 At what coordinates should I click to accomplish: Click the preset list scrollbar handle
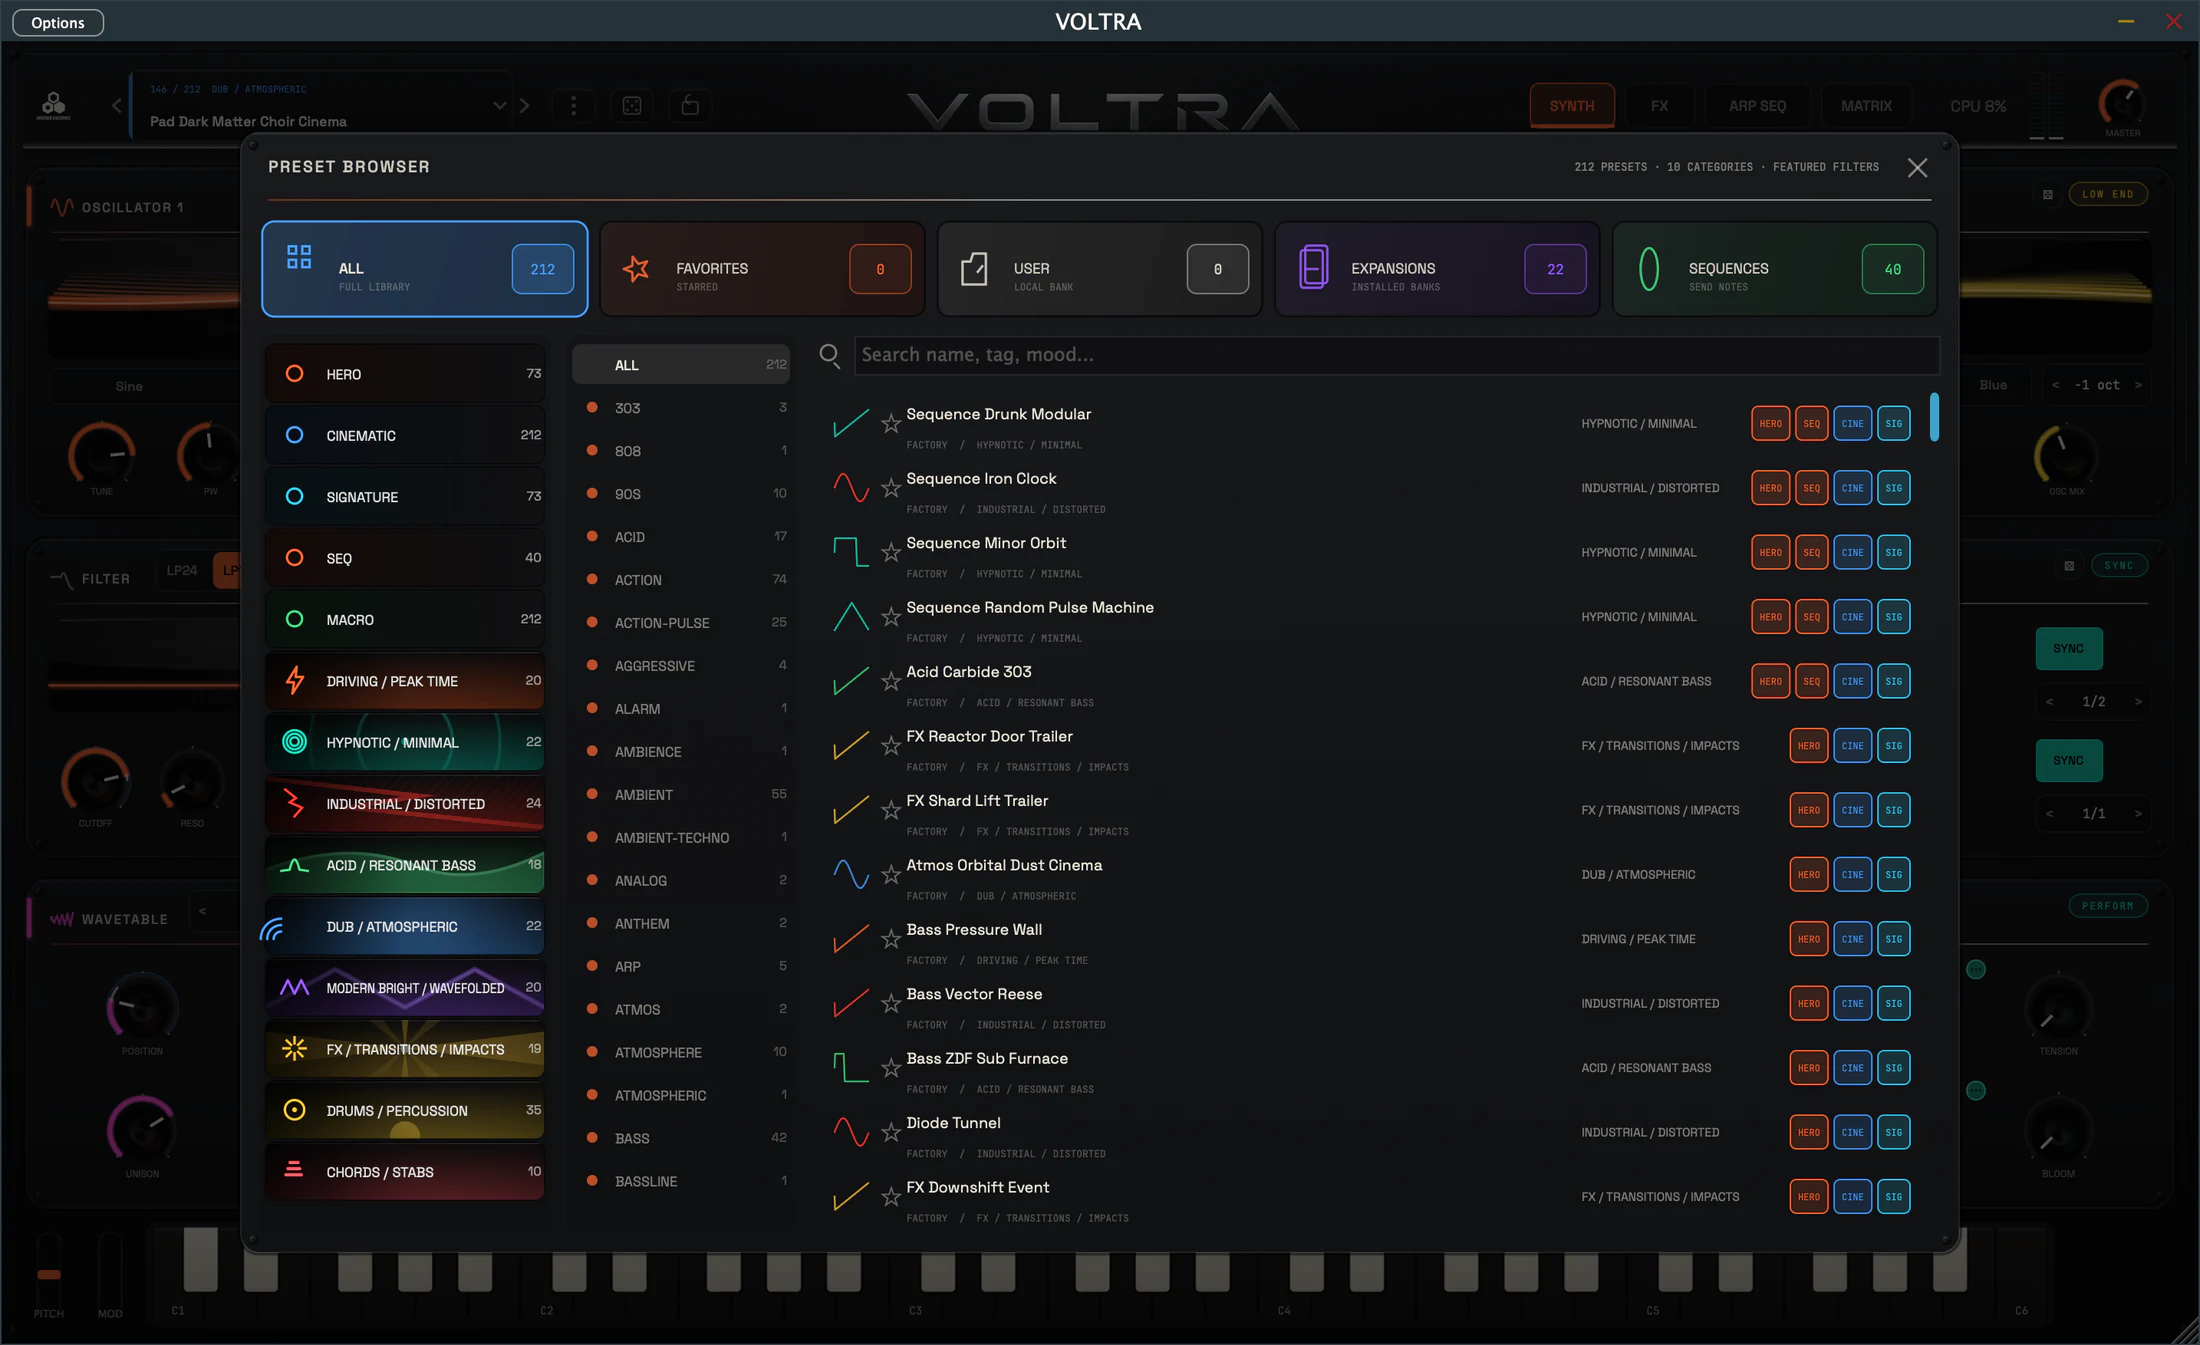click(1935, 417)
